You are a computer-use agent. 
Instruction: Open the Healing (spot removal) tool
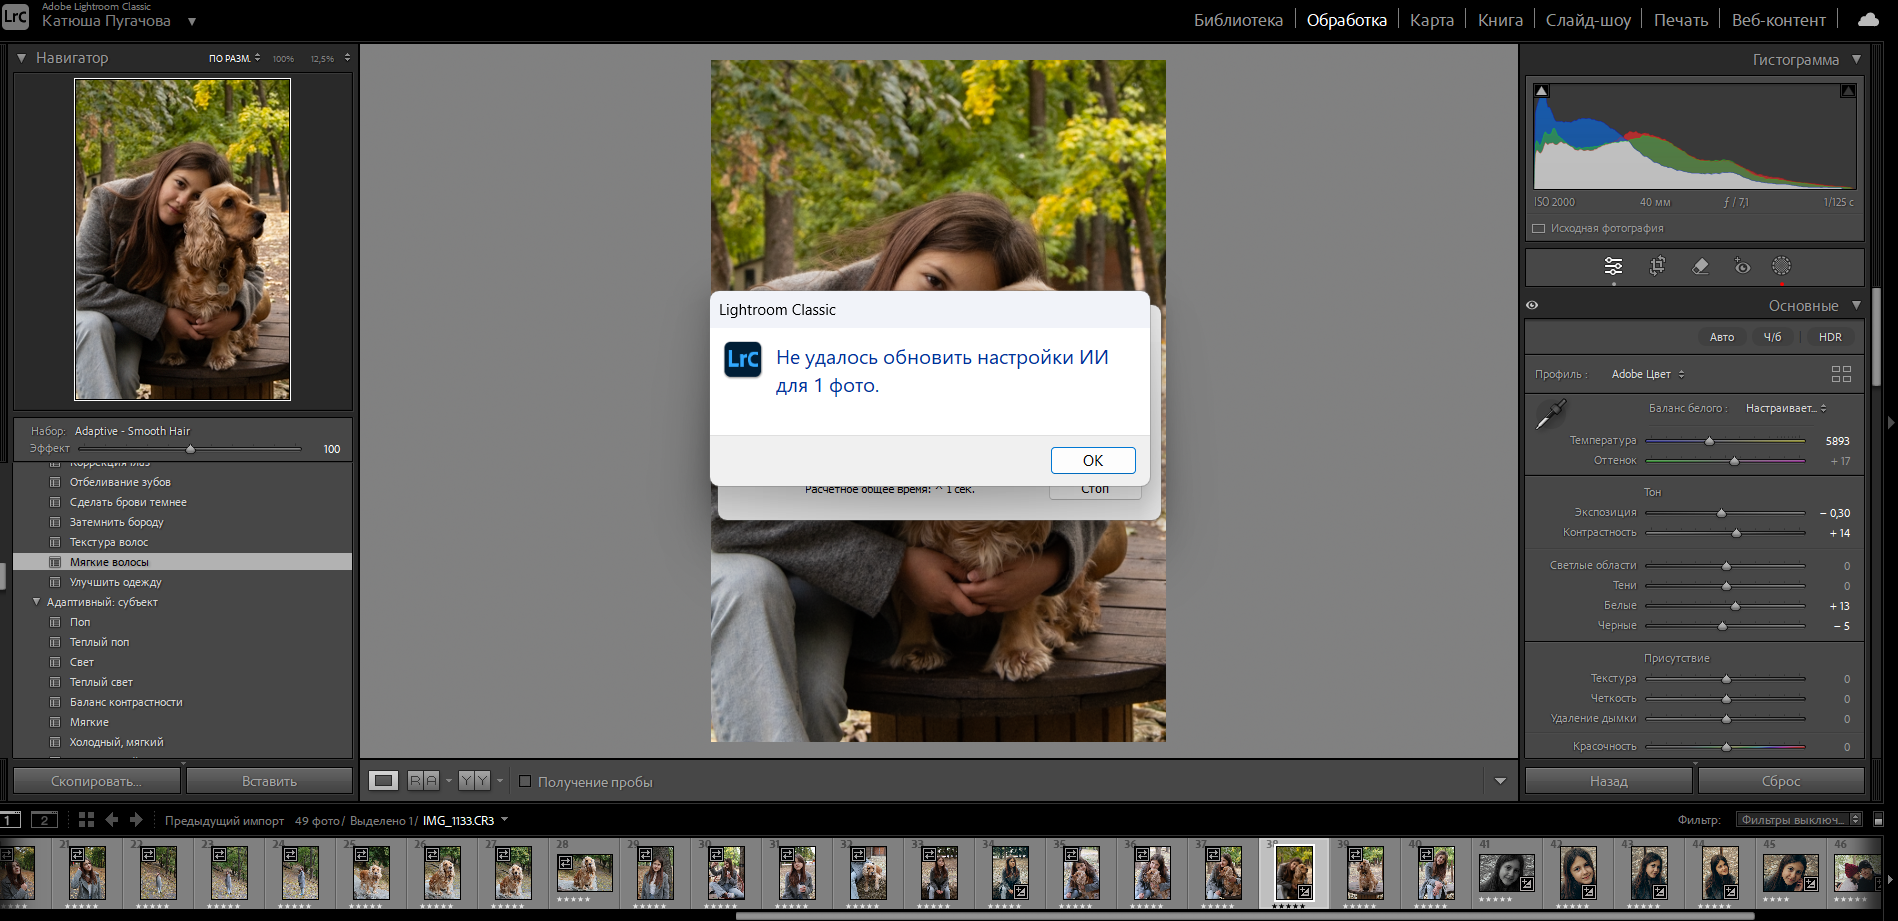tap(1699, 266)
